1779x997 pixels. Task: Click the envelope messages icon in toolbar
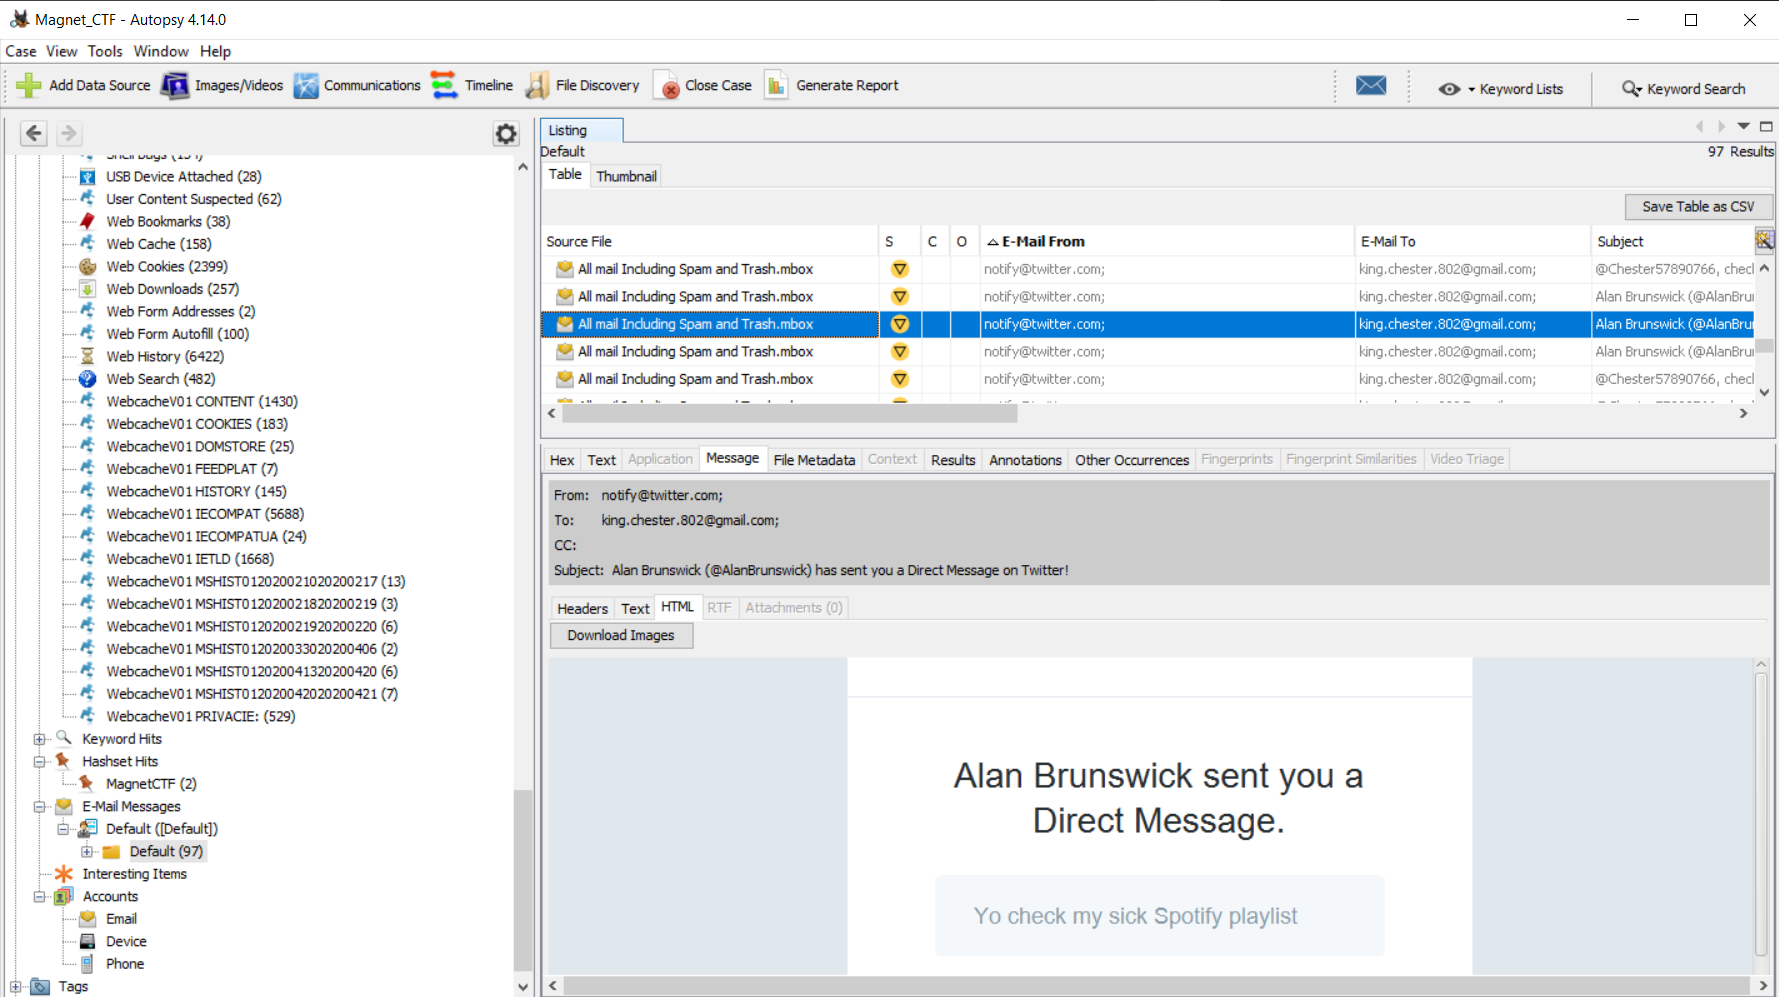coord(1371,86)
